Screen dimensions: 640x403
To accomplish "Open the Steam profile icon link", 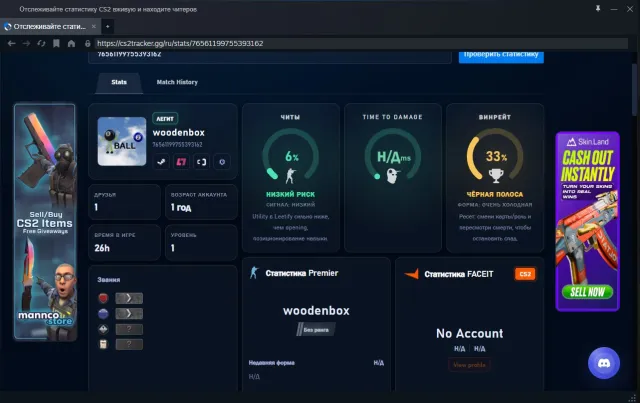I will 161,162.
